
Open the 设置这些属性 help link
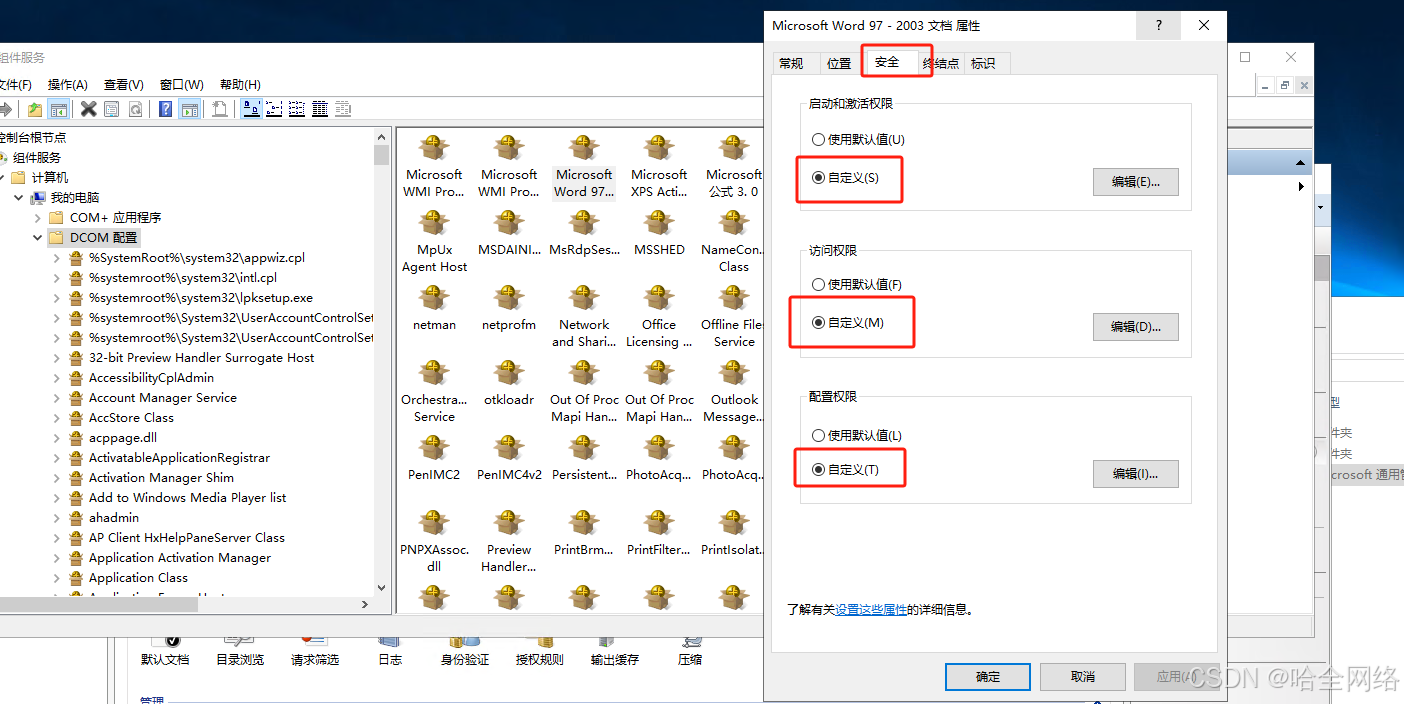pos(871,609)
